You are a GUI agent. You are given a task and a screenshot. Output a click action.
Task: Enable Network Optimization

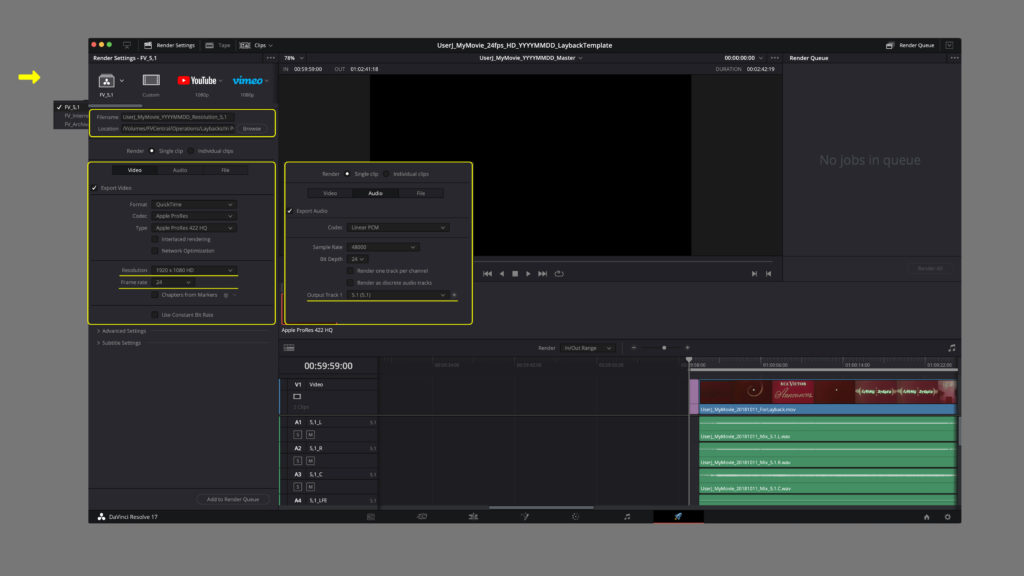pos(155,251)
